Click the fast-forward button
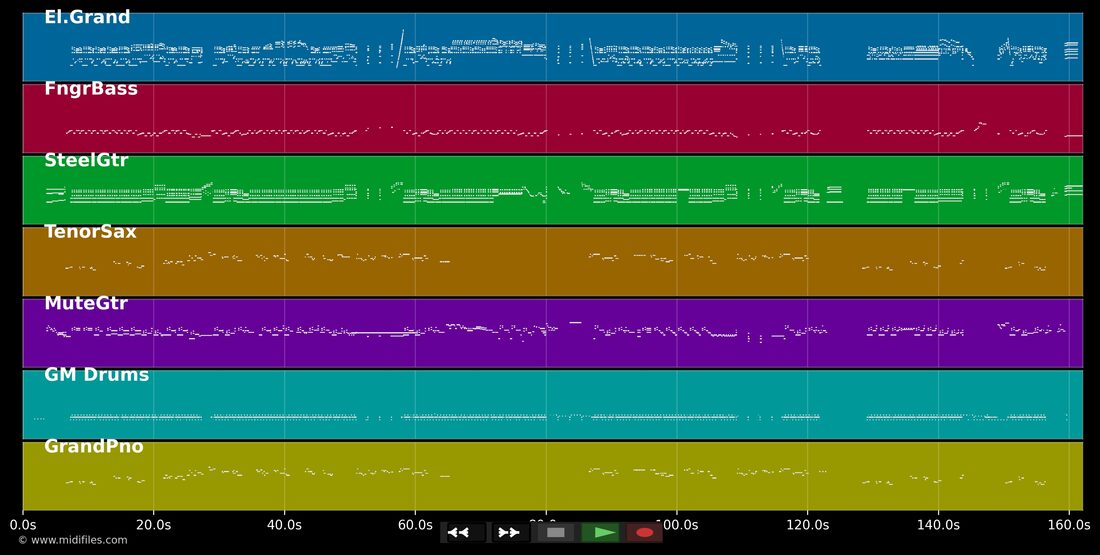The width and height of the screenshot is (1100, 555). (509, 533)
